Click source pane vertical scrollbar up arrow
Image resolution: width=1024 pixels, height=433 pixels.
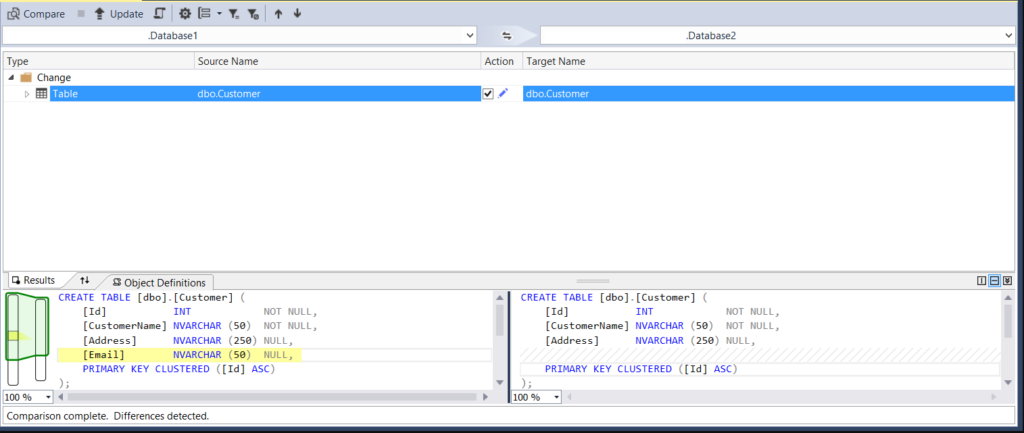[x=500, y=297]
